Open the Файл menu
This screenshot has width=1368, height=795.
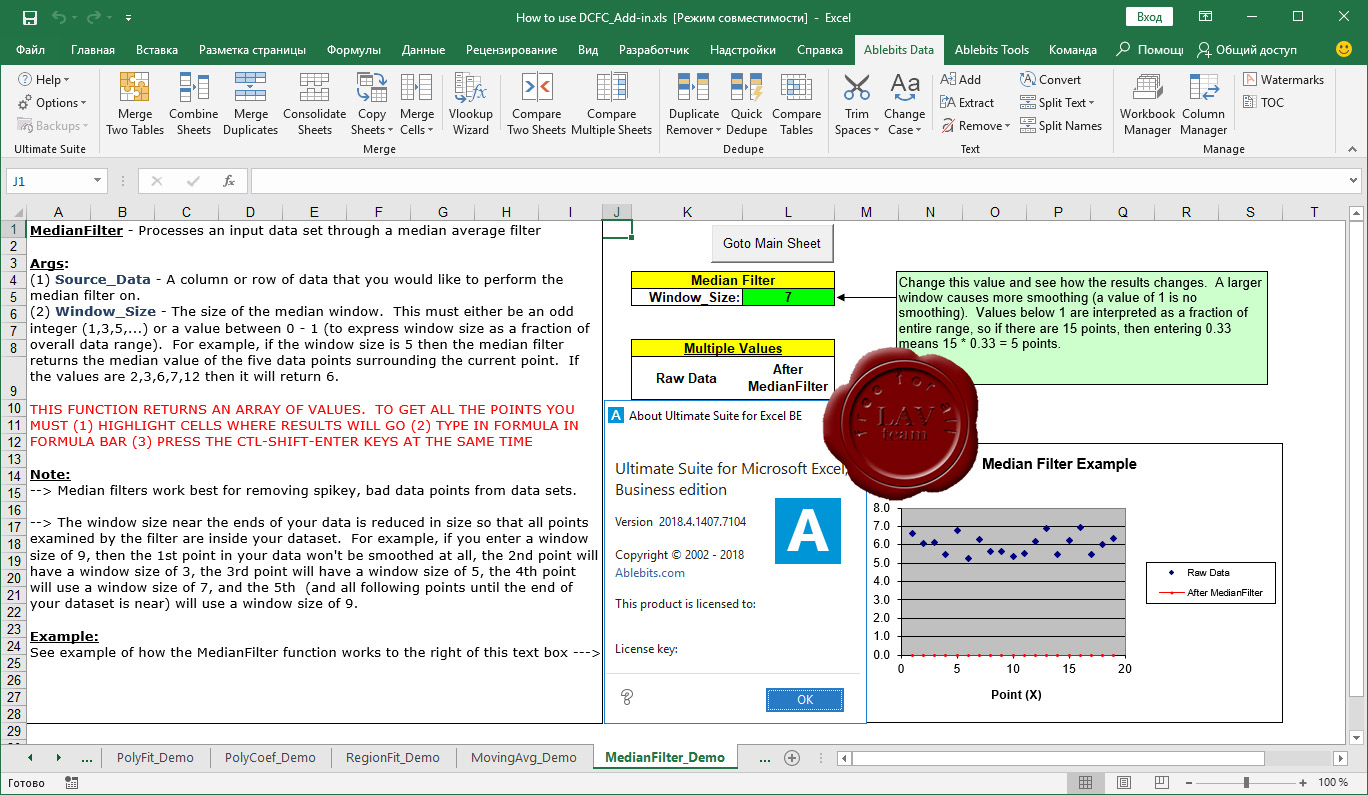(x=30, y=49)
